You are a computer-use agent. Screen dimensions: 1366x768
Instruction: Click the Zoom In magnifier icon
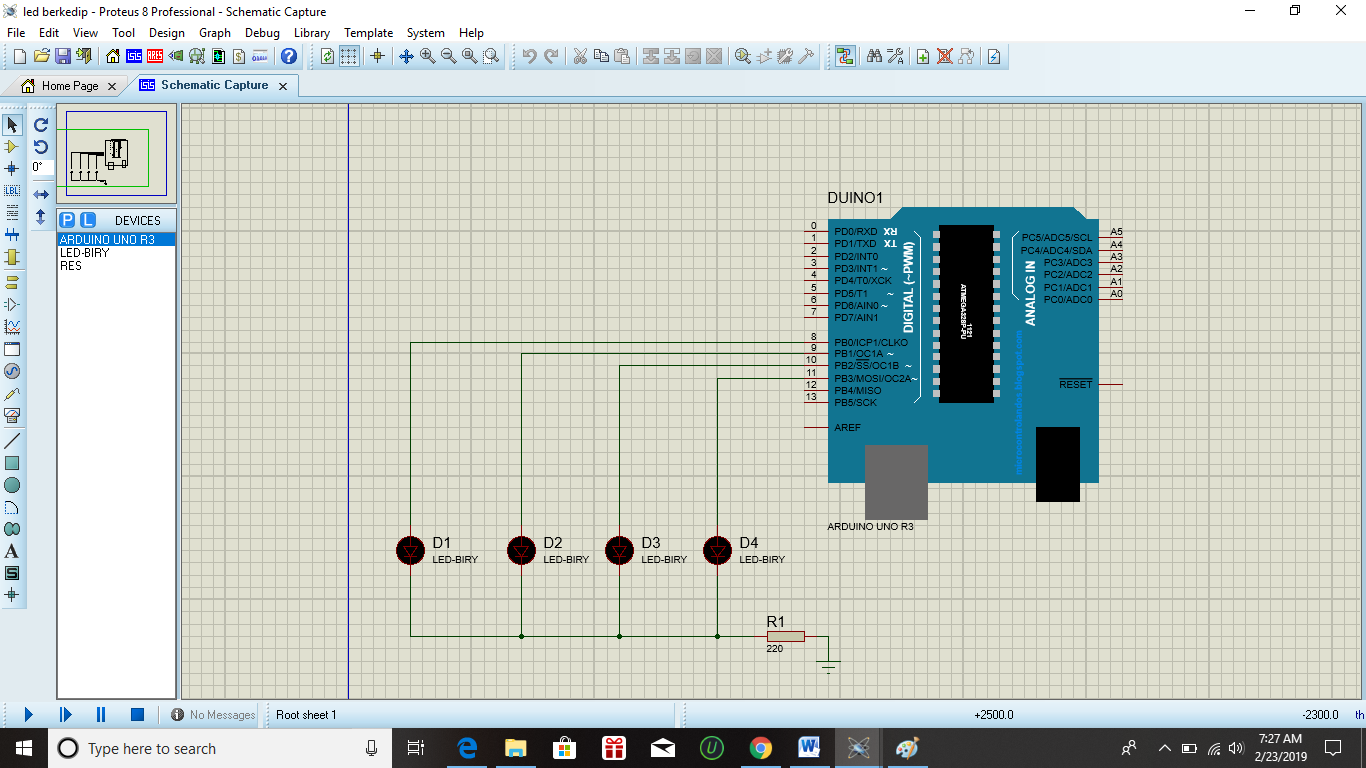tap(428, 56)
